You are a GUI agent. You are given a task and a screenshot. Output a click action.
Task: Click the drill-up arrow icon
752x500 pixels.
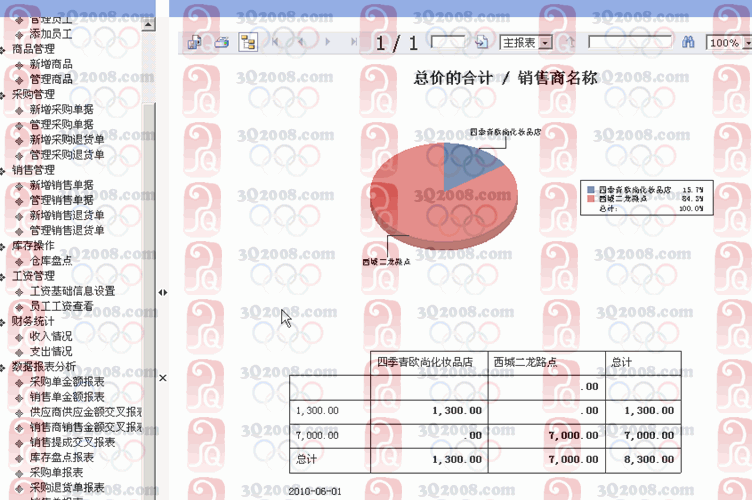click(570, 42)
